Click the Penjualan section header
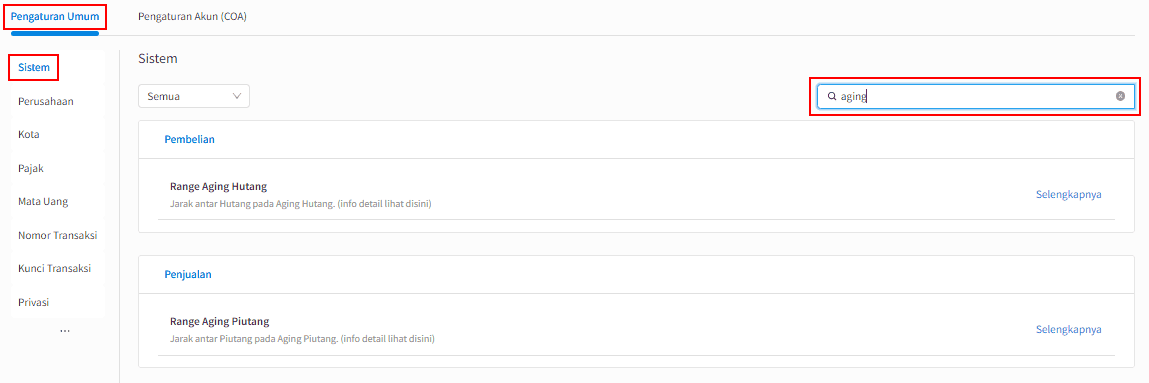This screenshot has height=383, width=1149. coord(188,274)
